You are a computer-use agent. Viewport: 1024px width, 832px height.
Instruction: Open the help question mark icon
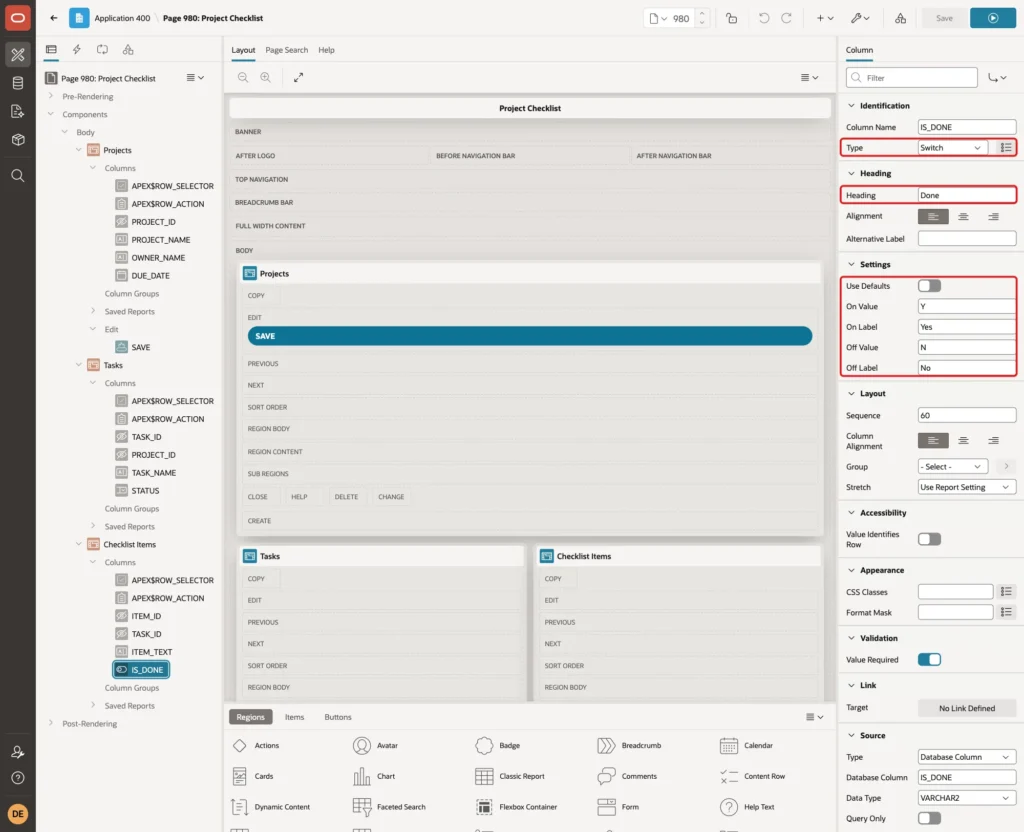pos(18,778)
